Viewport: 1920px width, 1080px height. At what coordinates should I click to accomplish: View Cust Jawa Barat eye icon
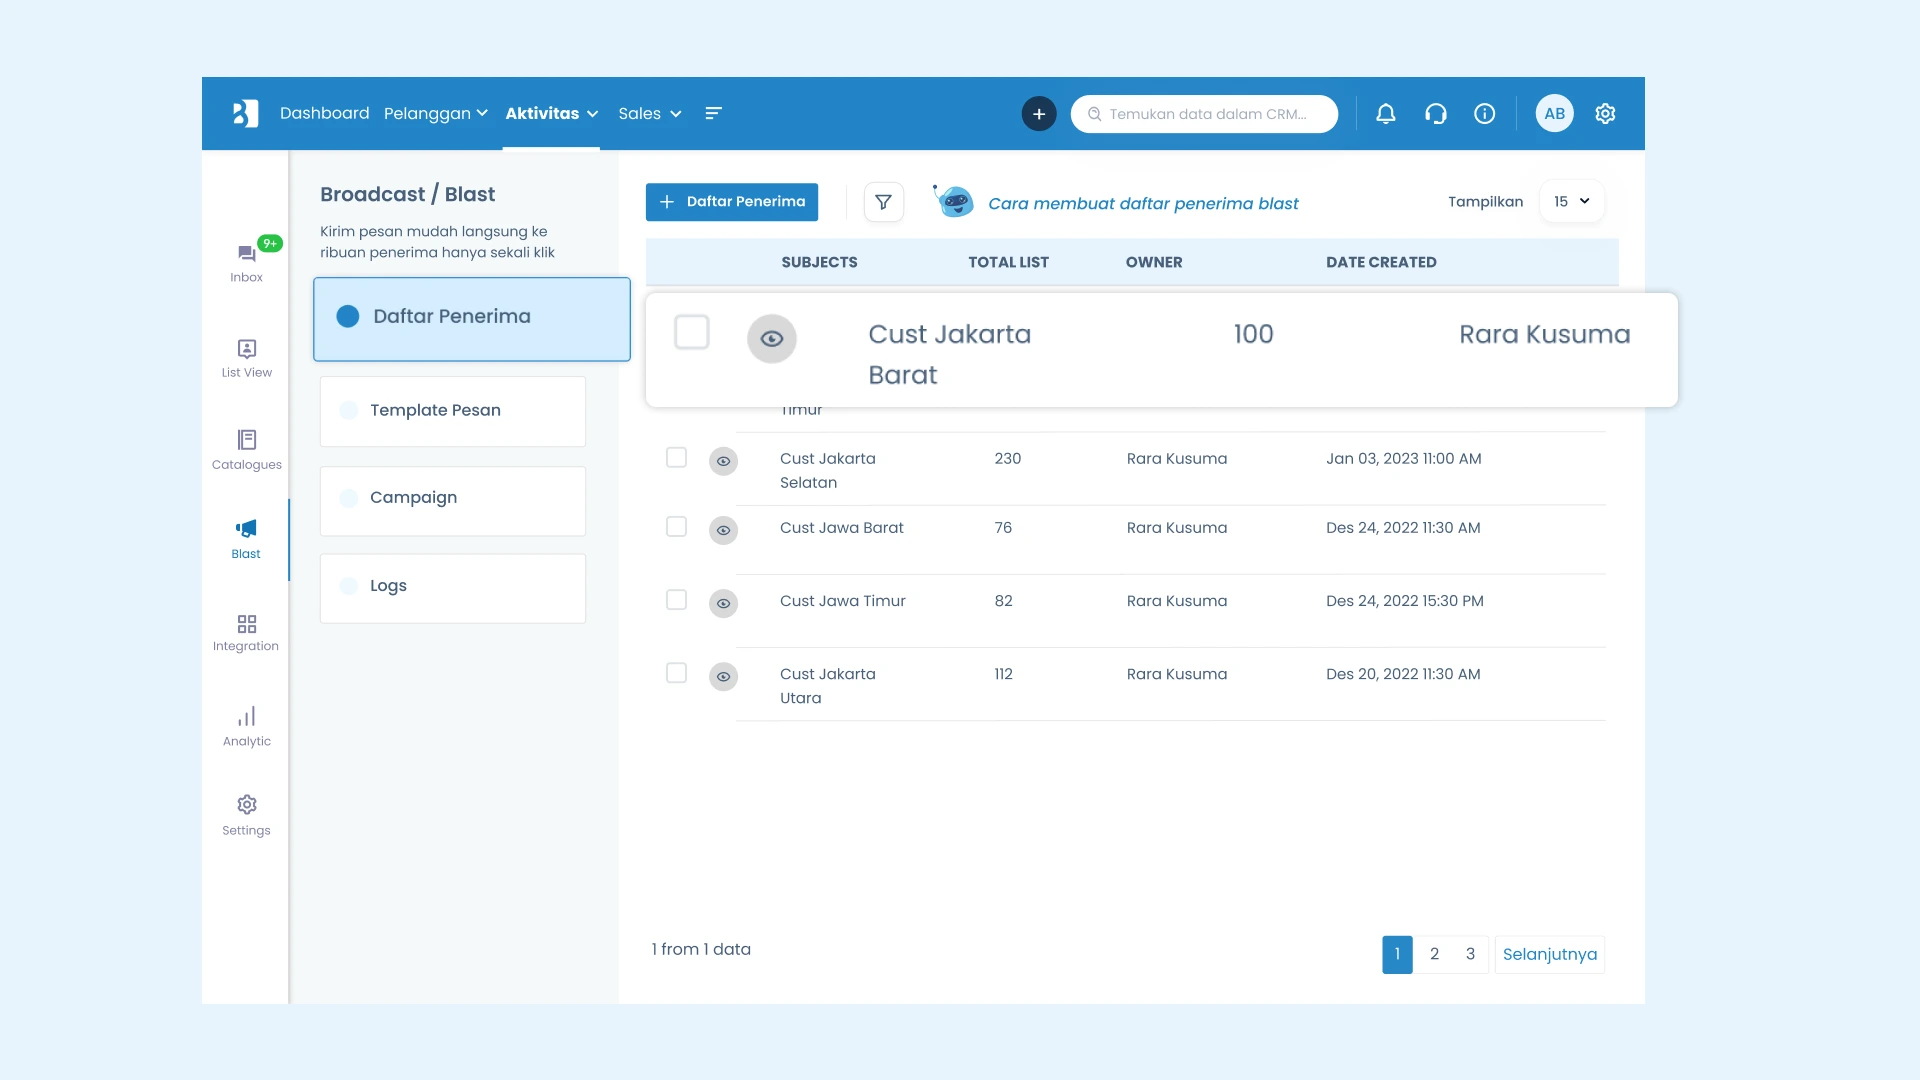tap(723, 530)
